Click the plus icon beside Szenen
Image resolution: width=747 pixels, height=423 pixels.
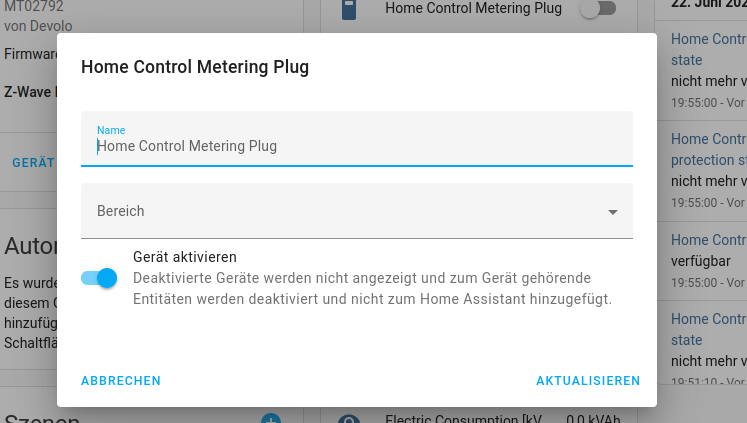271,418
